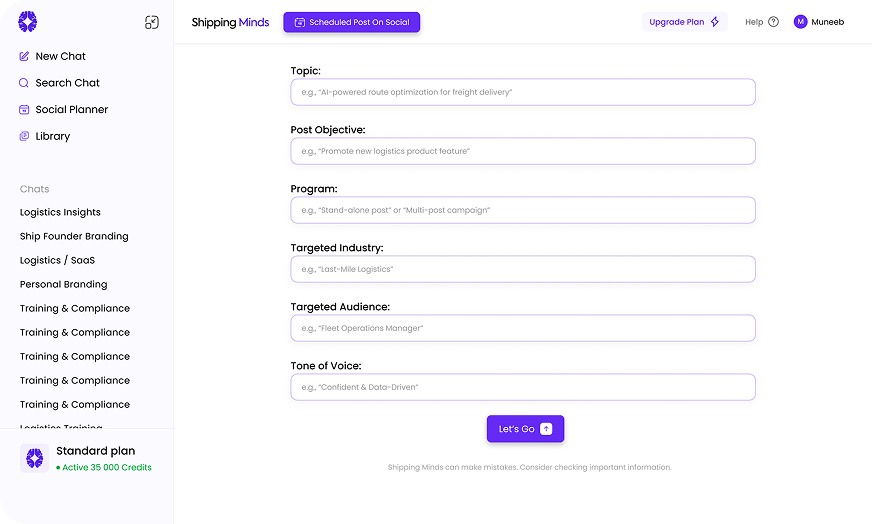The height and width of the screenshot is (524, 872).
Task: Click the Library icon in sidebar
Action: click(x=24, y=136)
